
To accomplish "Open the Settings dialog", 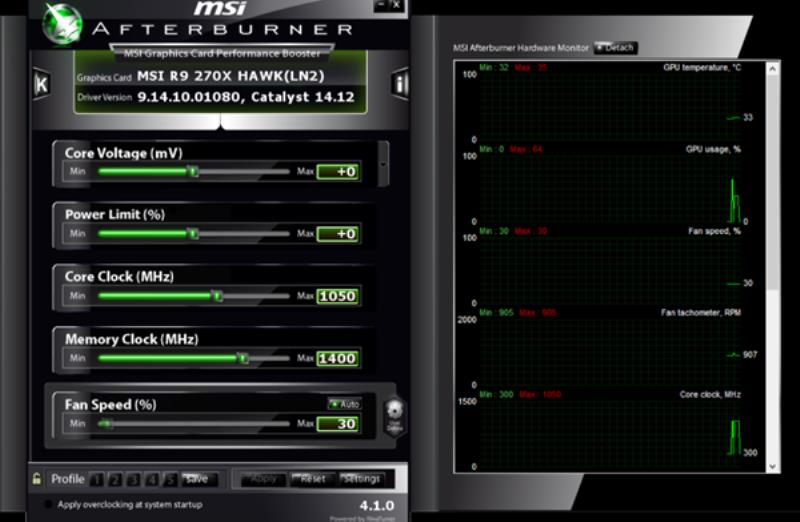I will (362, 479).
